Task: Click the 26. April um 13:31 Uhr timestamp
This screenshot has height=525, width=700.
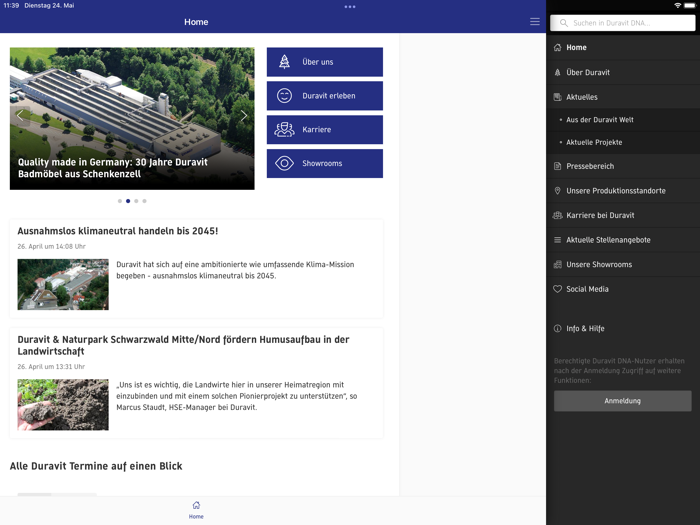Action: tap(51, 367)
